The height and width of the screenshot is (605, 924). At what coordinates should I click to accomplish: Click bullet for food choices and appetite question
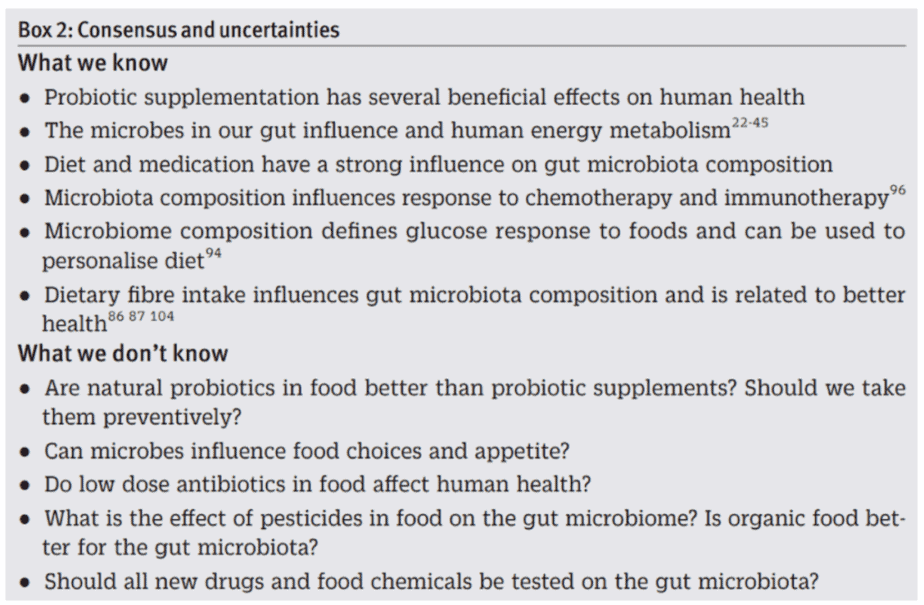point(25,452)
